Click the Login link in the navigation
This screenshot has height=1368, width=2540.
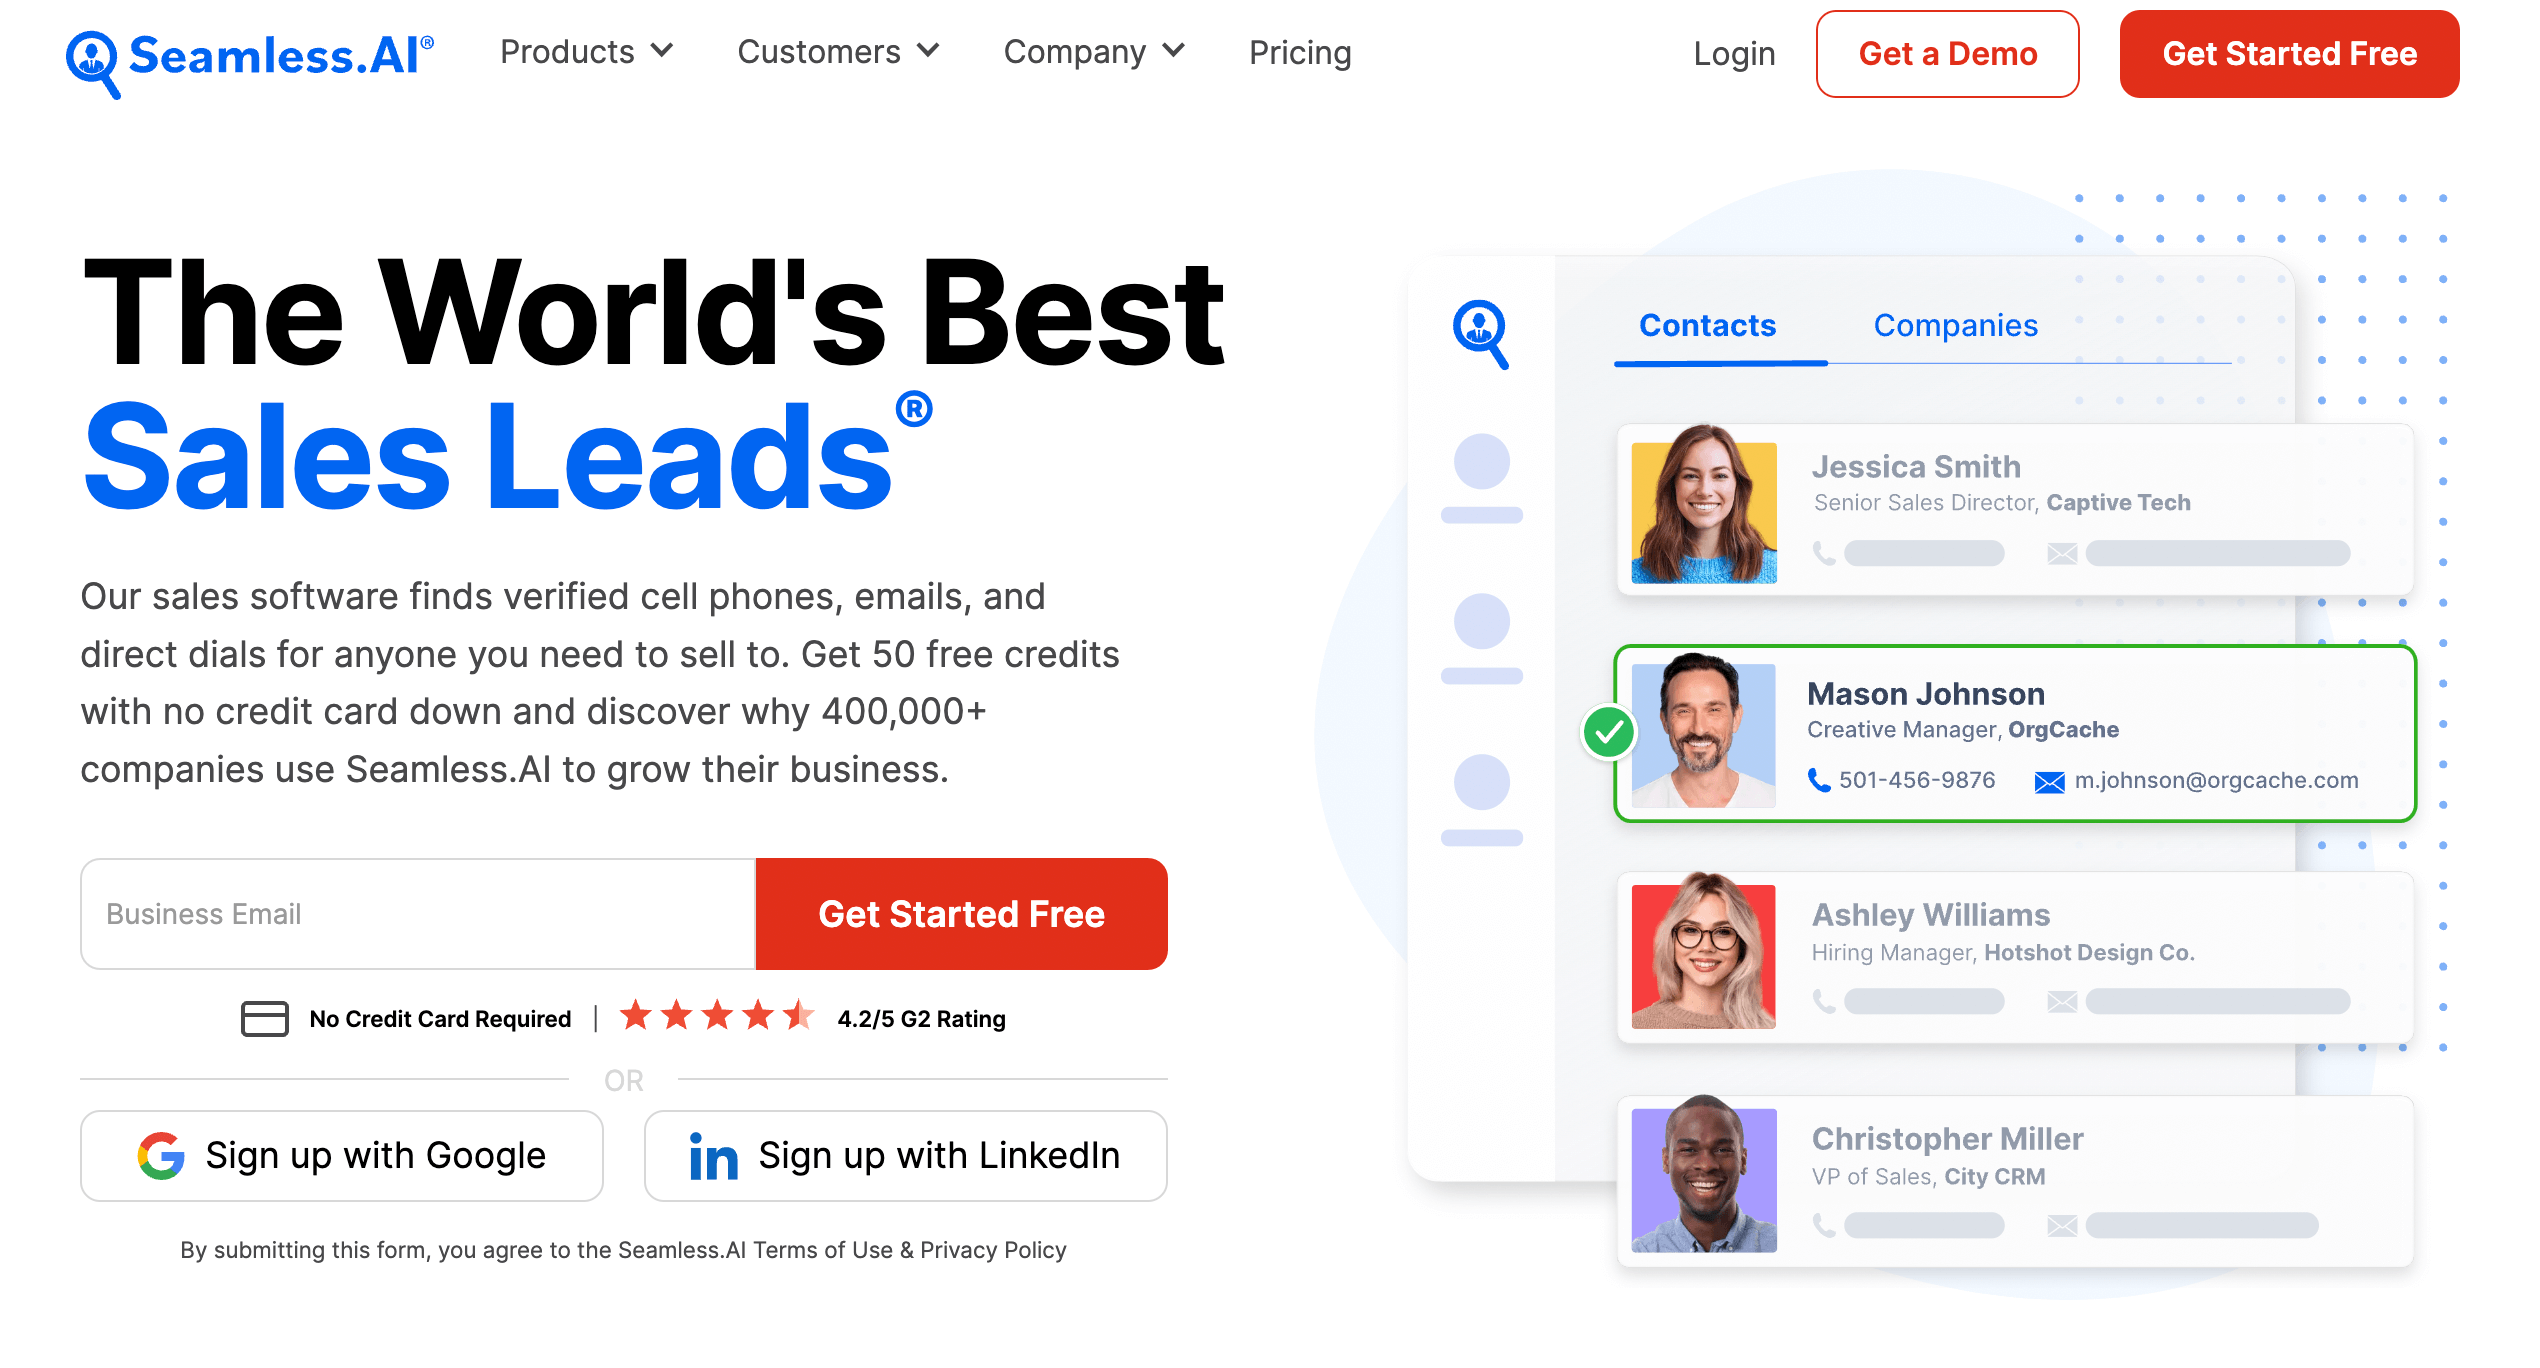[x=1735, y=52]
